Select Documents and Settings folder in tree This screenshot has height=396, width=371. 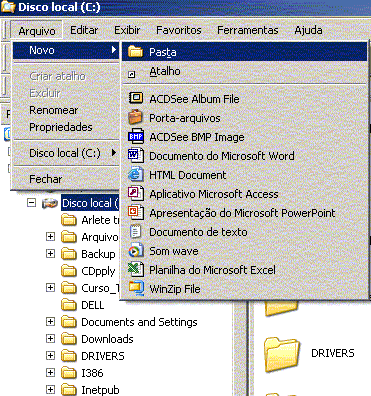tap(139, 322)
